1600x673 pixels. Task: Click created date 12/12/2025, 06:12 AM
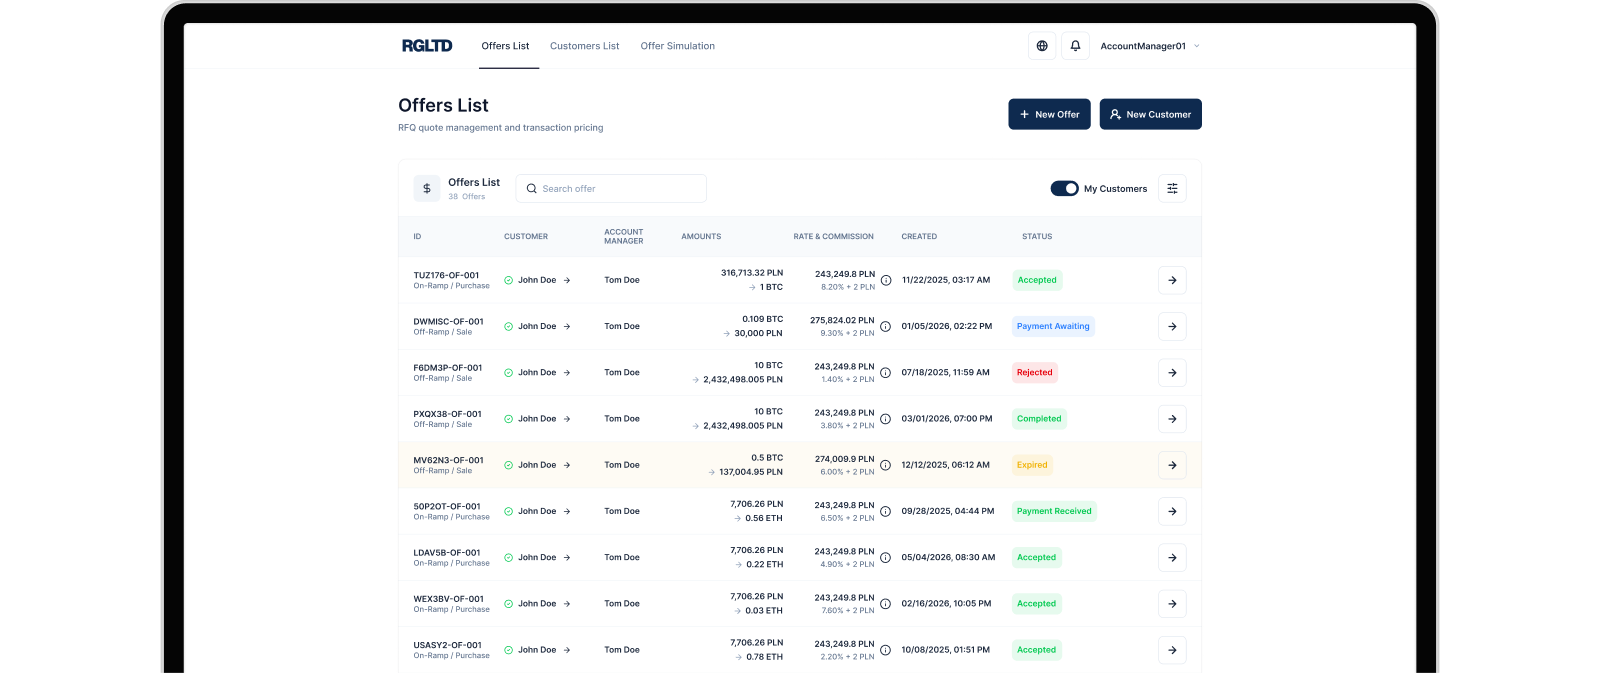(946, 465)
